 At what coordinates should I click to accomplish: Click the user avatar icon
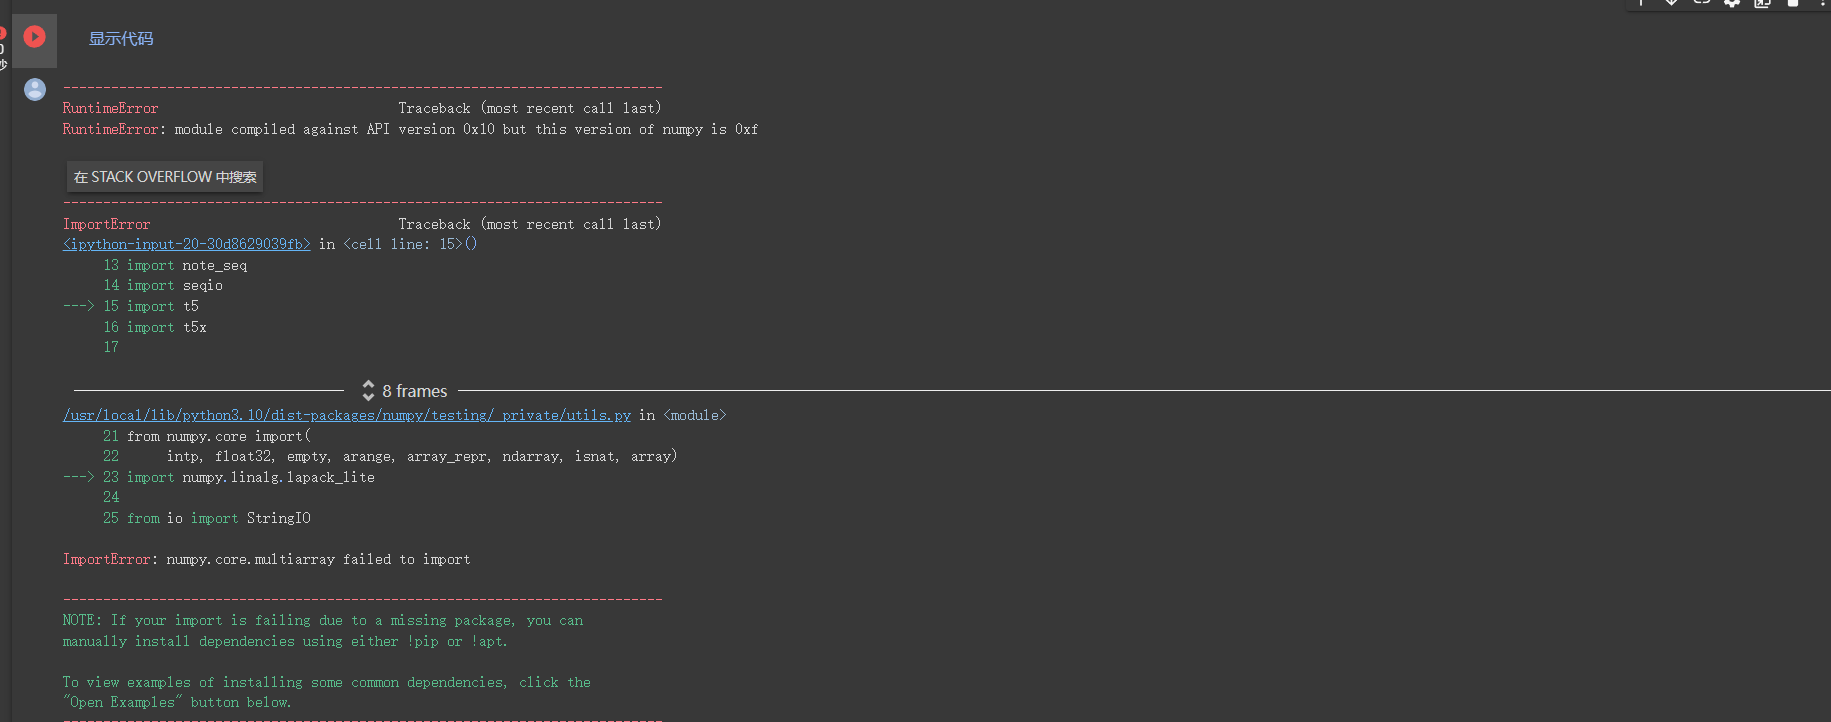coord(34,89)
